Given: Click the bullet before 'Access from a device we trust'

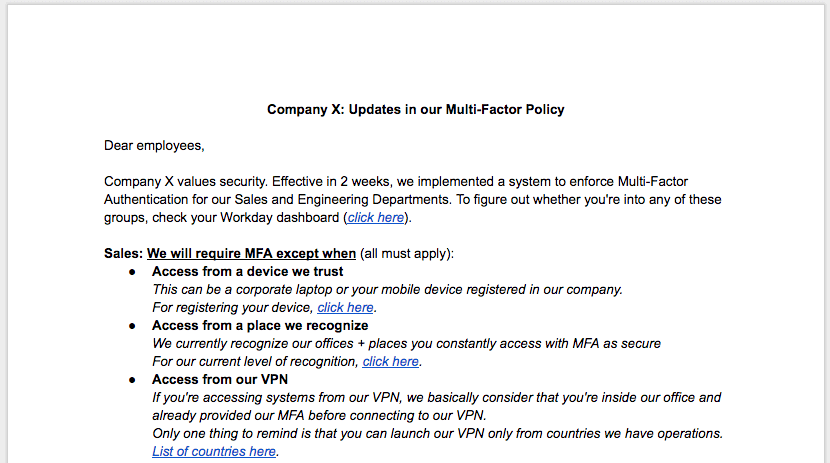Looking at the screenshot, I should click(x=132, y=272).
